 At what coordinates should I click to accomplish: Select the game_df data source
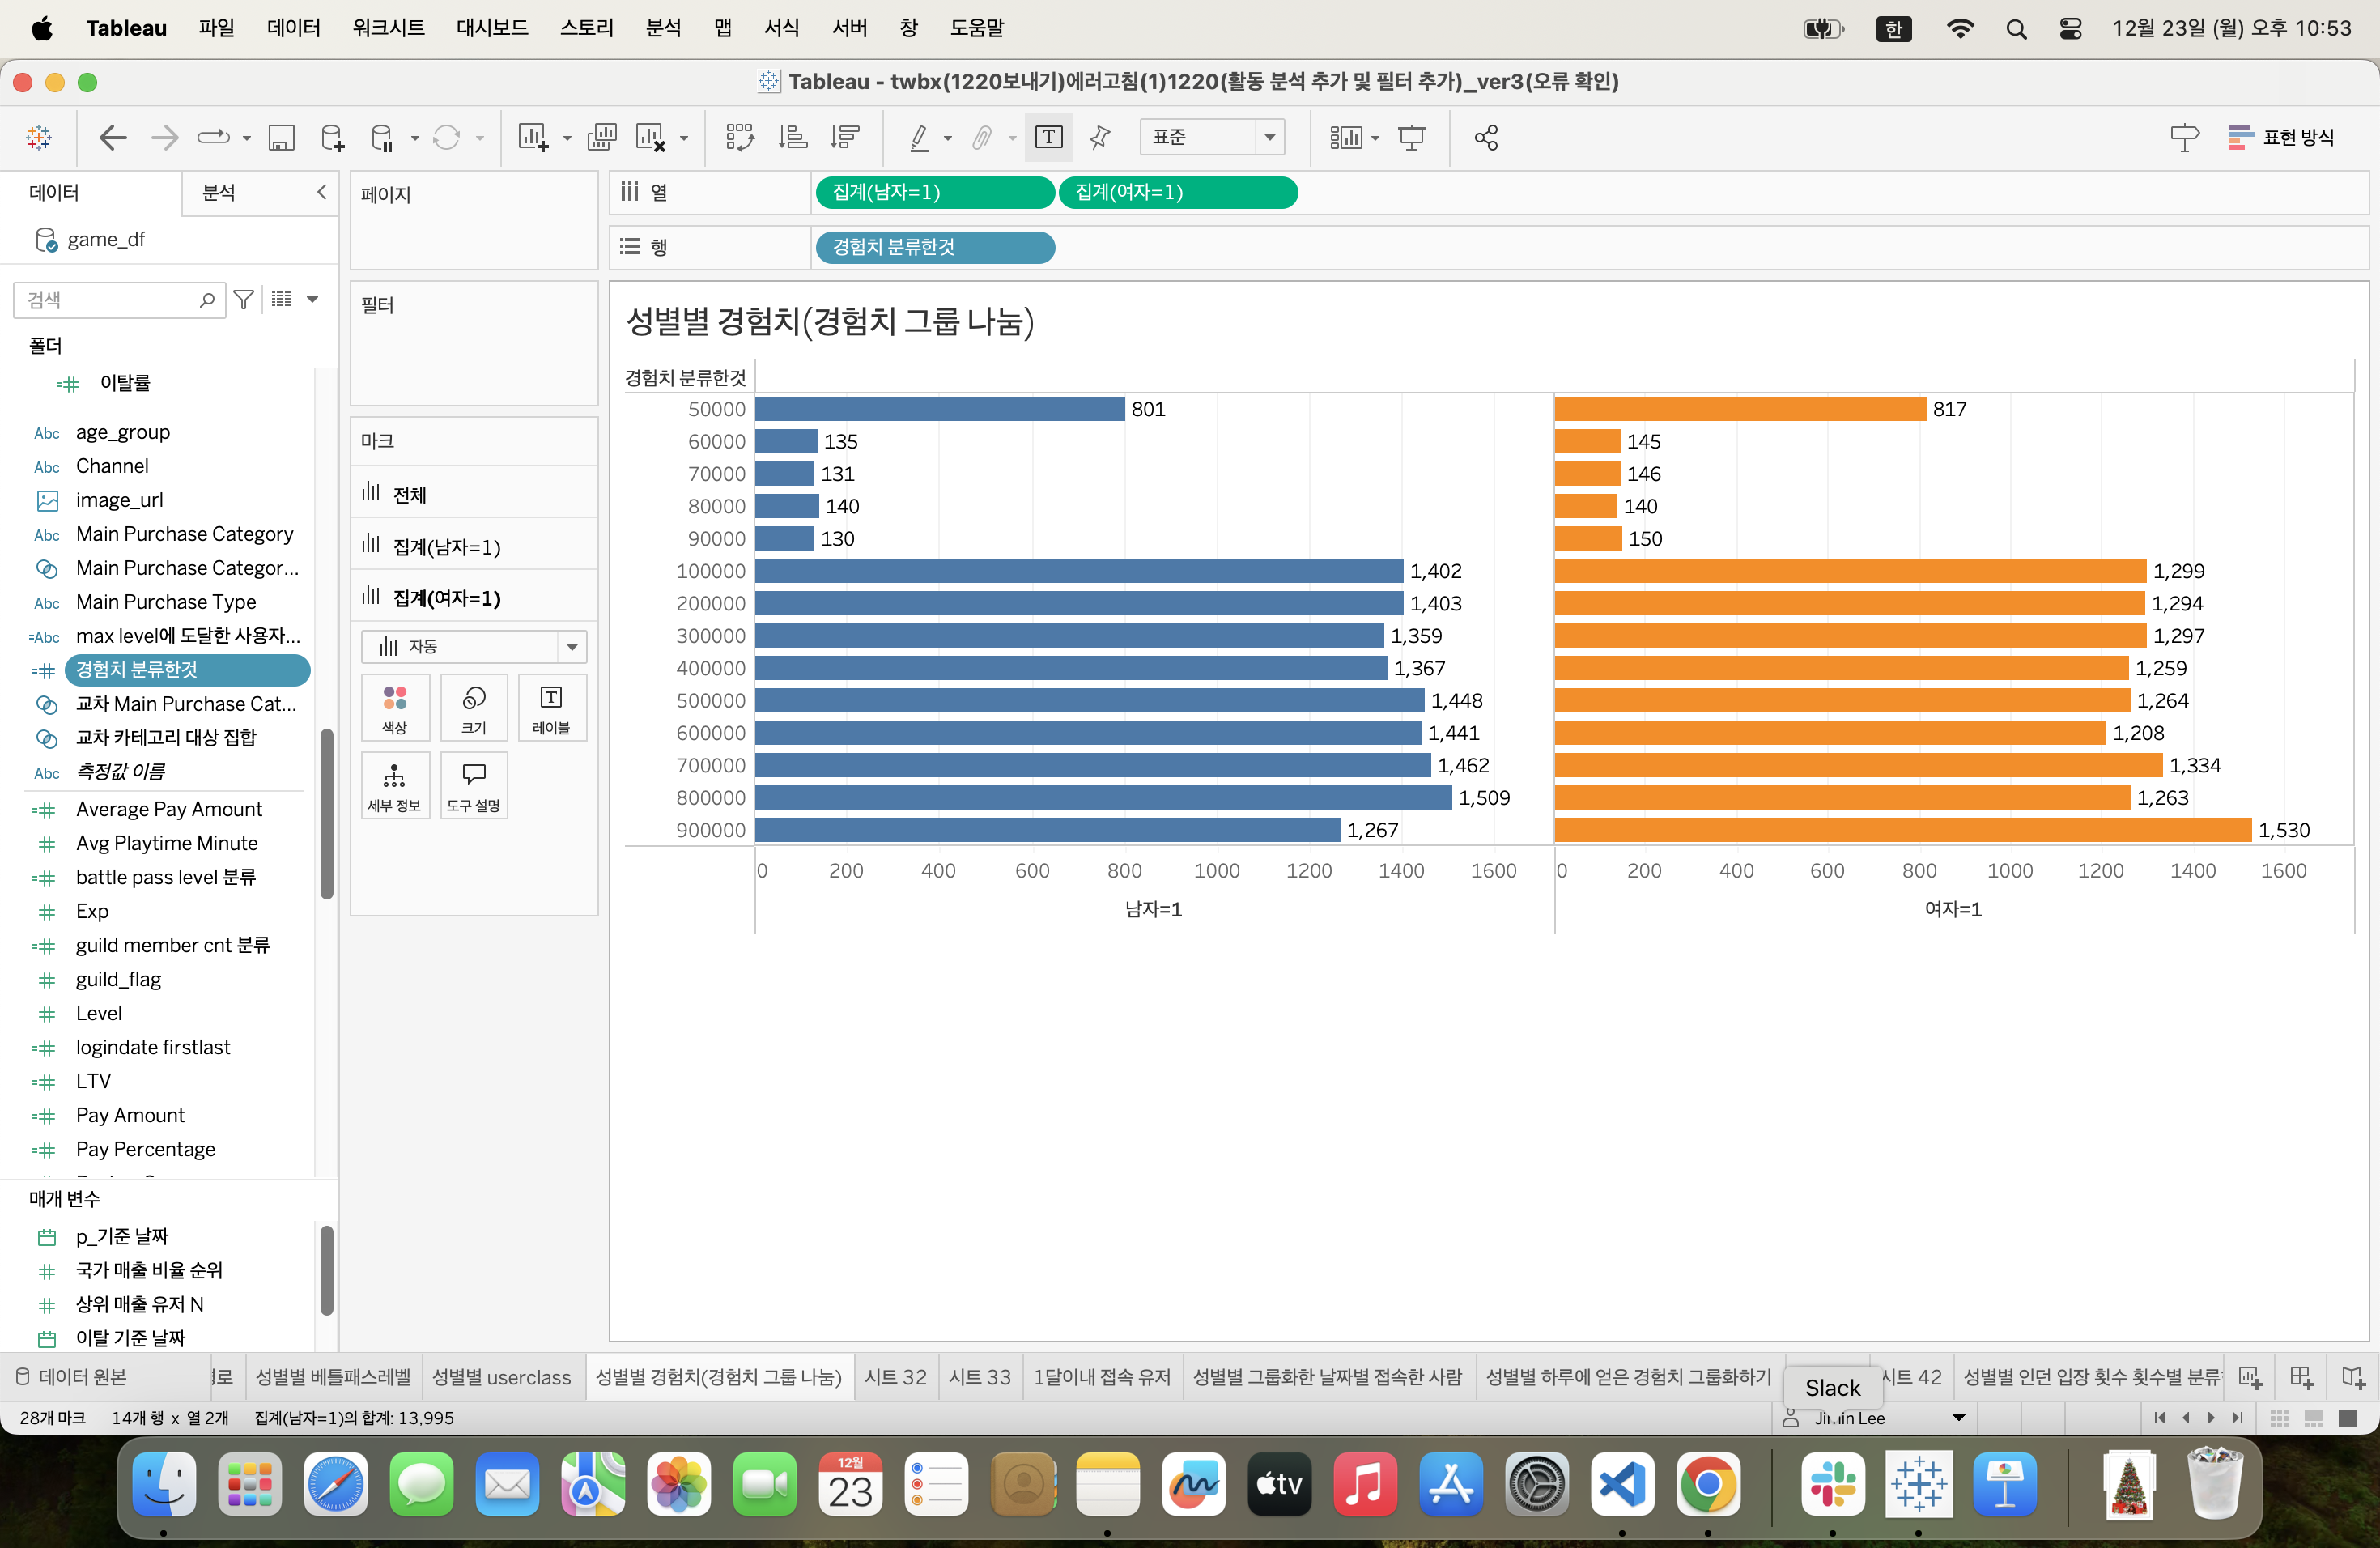coord(105,239)
